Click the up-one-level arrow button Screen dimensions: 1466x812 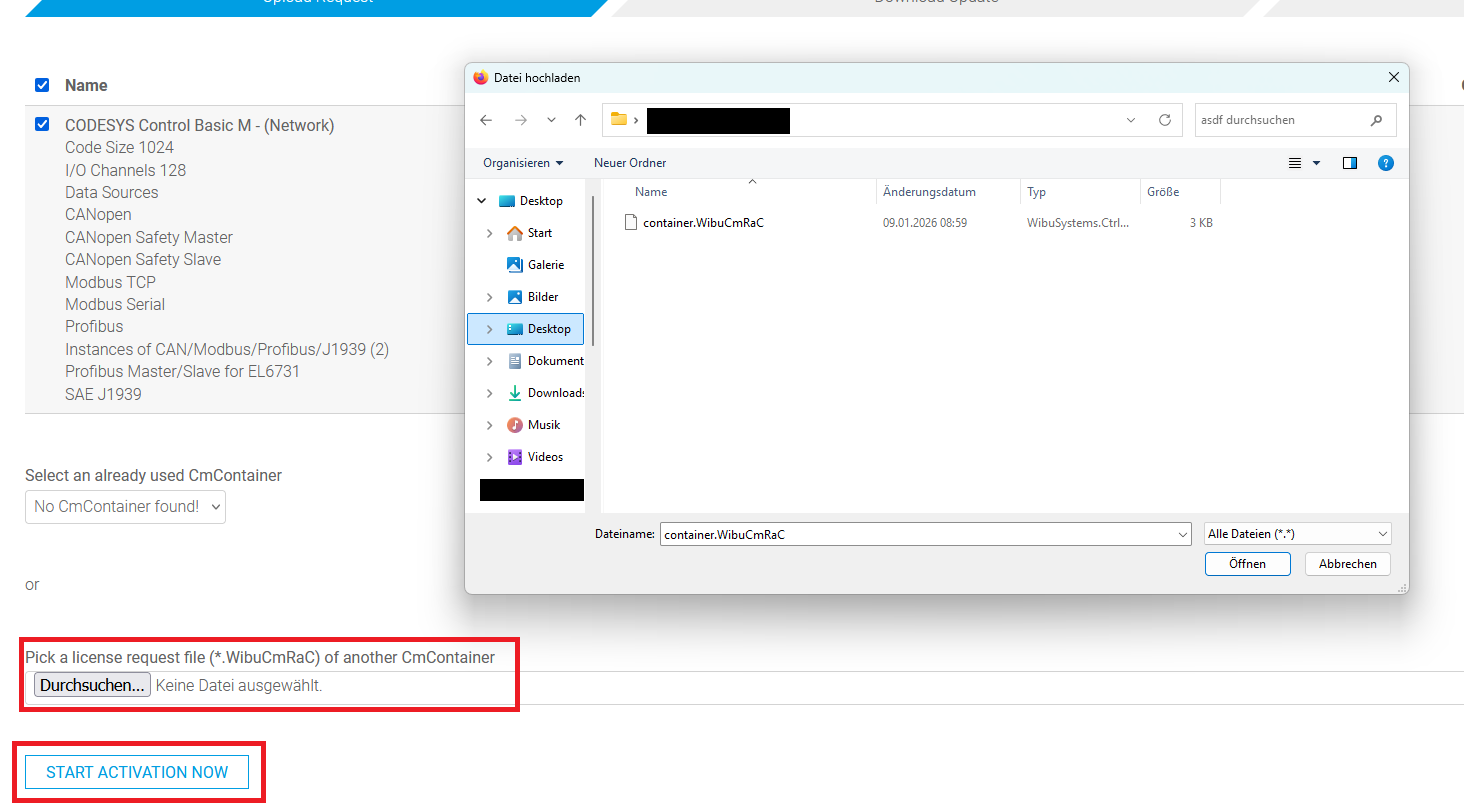click(580, 120)
